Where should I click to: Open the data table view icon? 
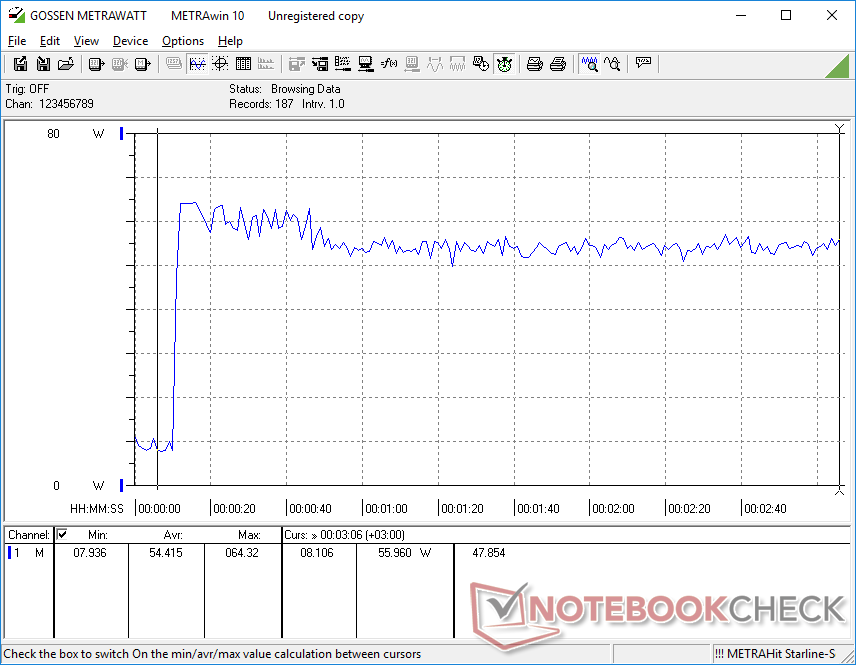(243, 64)
